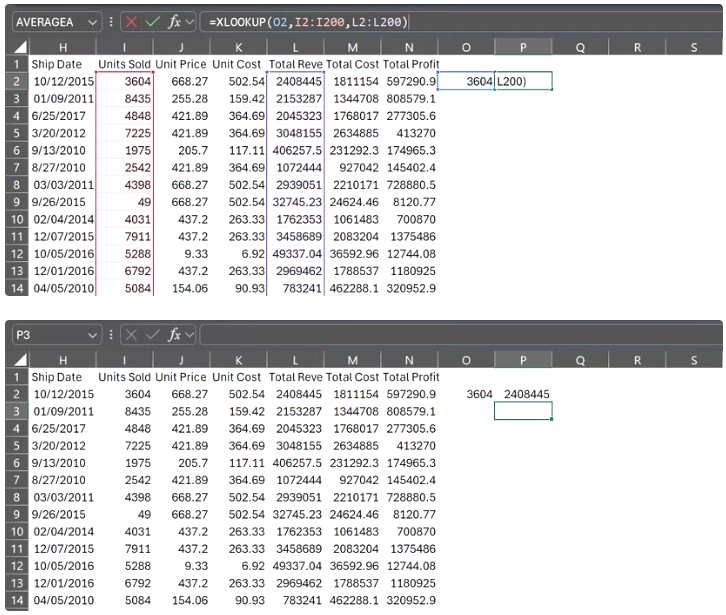Viewport: 726px width, 615px height.
Task: Open Insert Function fx in top window
Action: pos(174,22)
